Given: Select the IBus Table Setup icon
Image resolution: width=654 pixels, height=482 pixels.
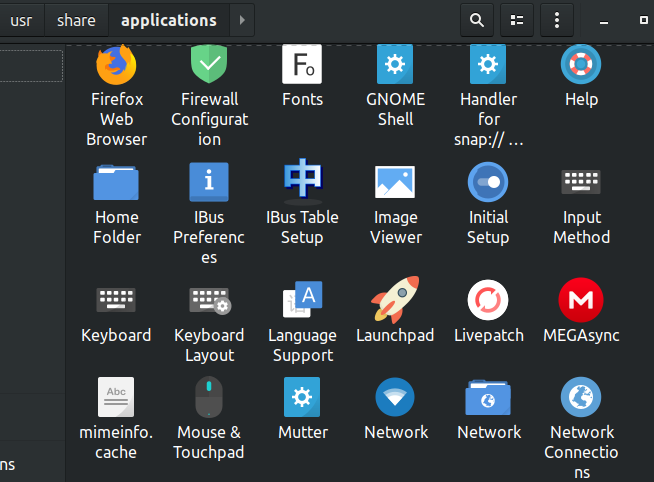Looking at the screenshot, I should (303, 182).
